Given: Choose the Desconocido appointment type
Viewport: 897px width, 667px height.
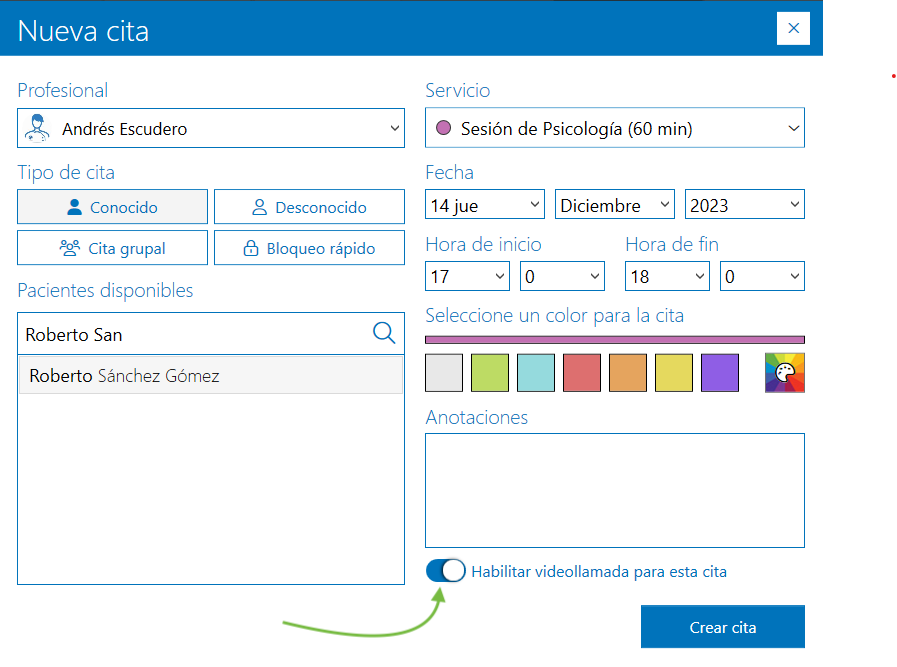Looking at the screenshot, I should point(309,207).
